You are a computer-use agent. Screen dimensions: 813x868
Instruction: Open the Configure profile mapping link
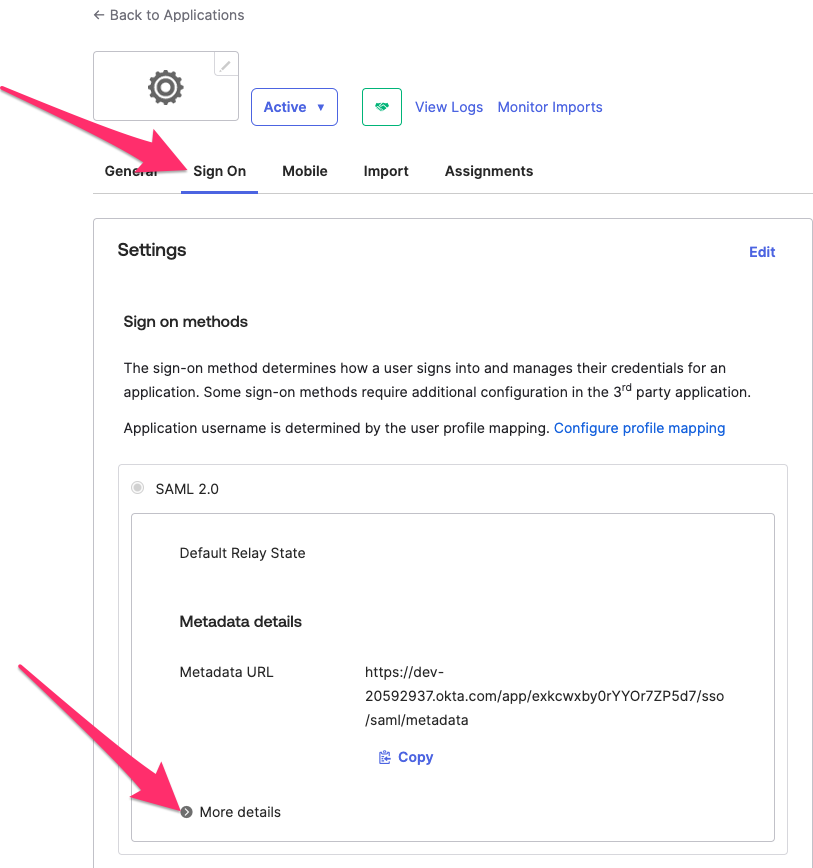pos(639,428)
